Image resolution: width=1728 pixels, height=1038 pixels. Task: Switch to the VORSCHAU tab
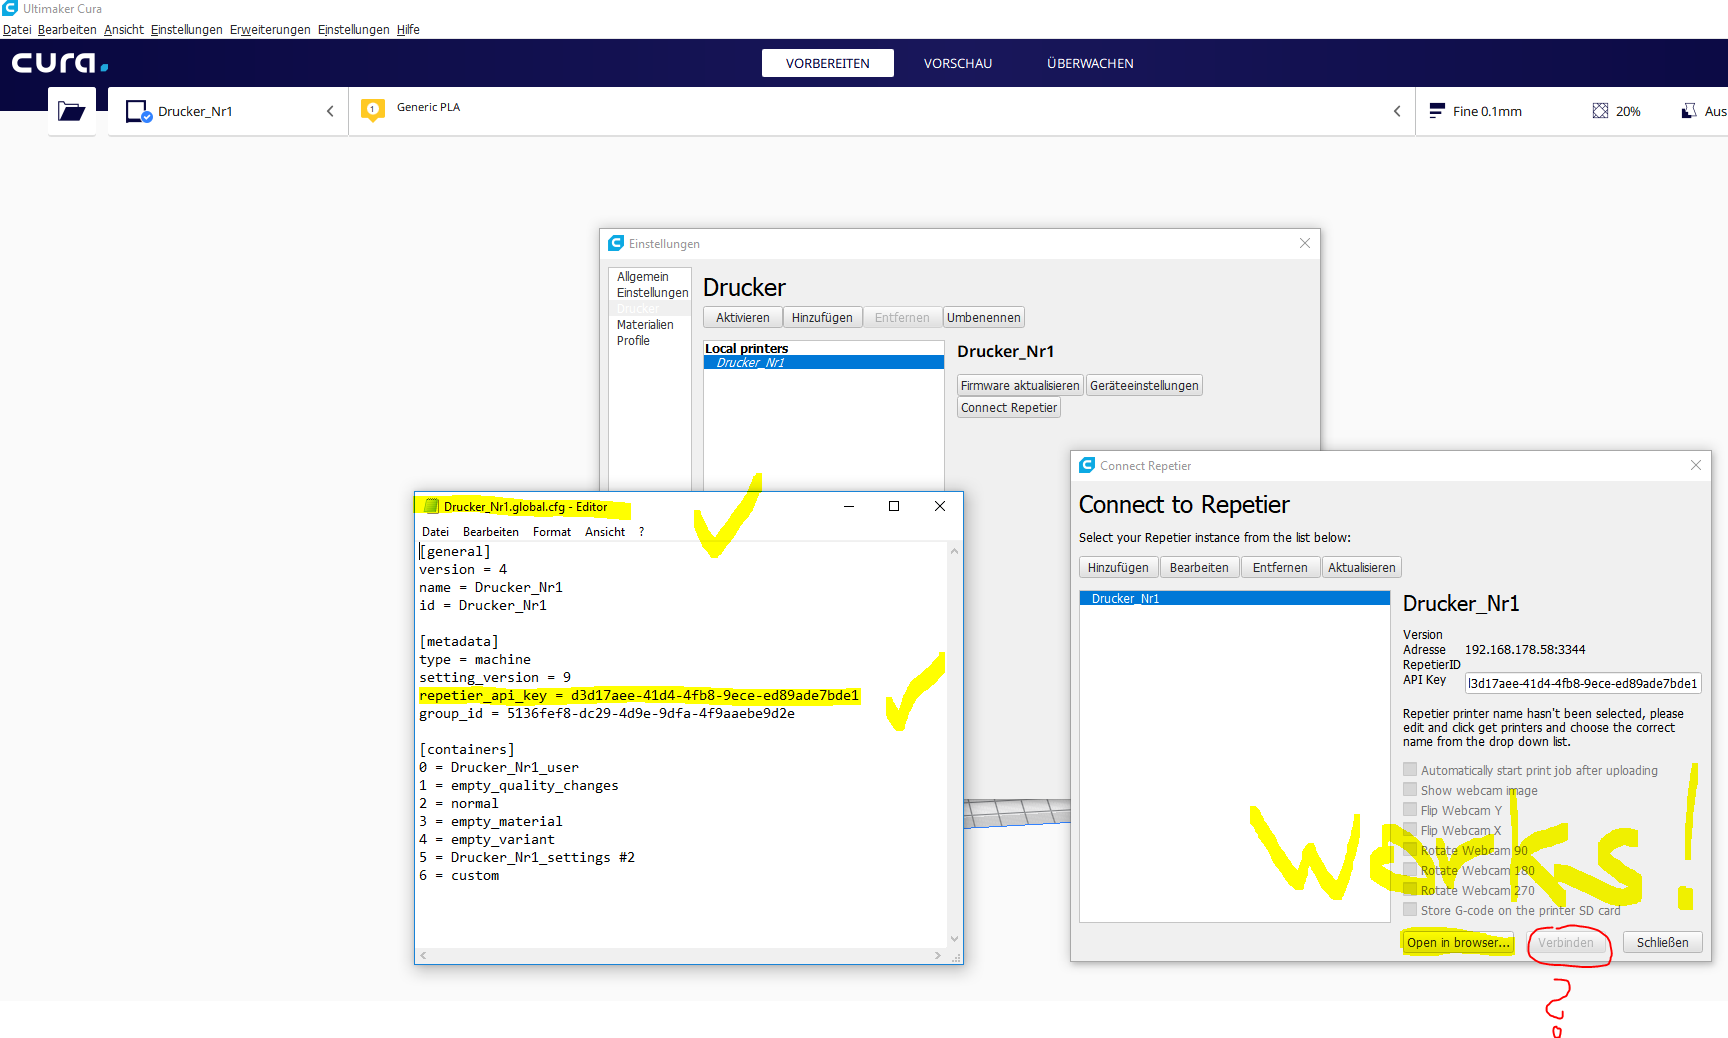coord(958,63)
